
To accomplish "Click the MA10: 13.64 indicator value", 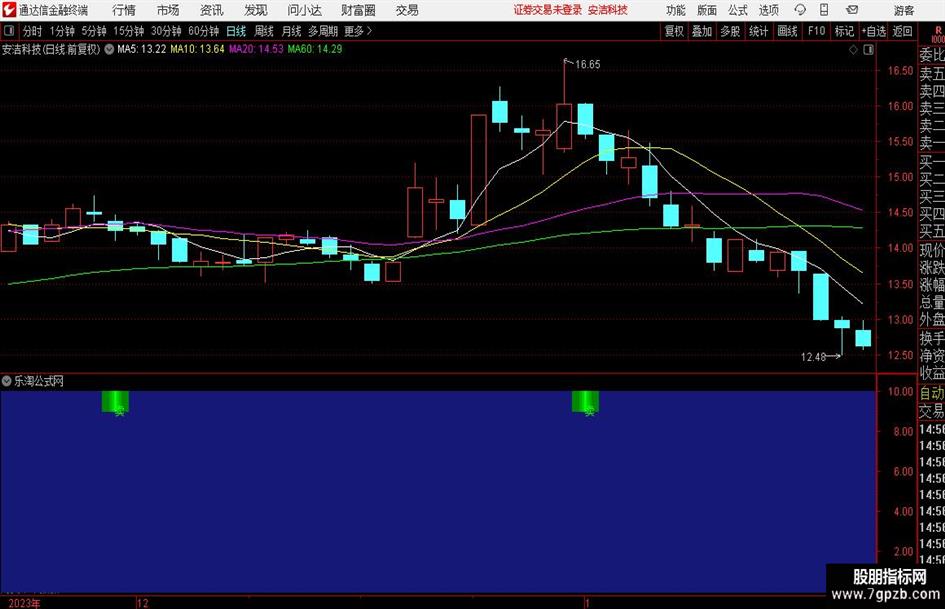I will [198, 49].
